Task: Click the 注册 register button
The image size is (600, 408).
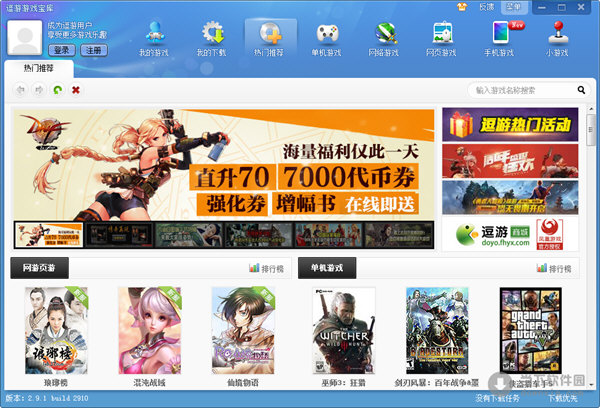Action: [x=91, y=49]
